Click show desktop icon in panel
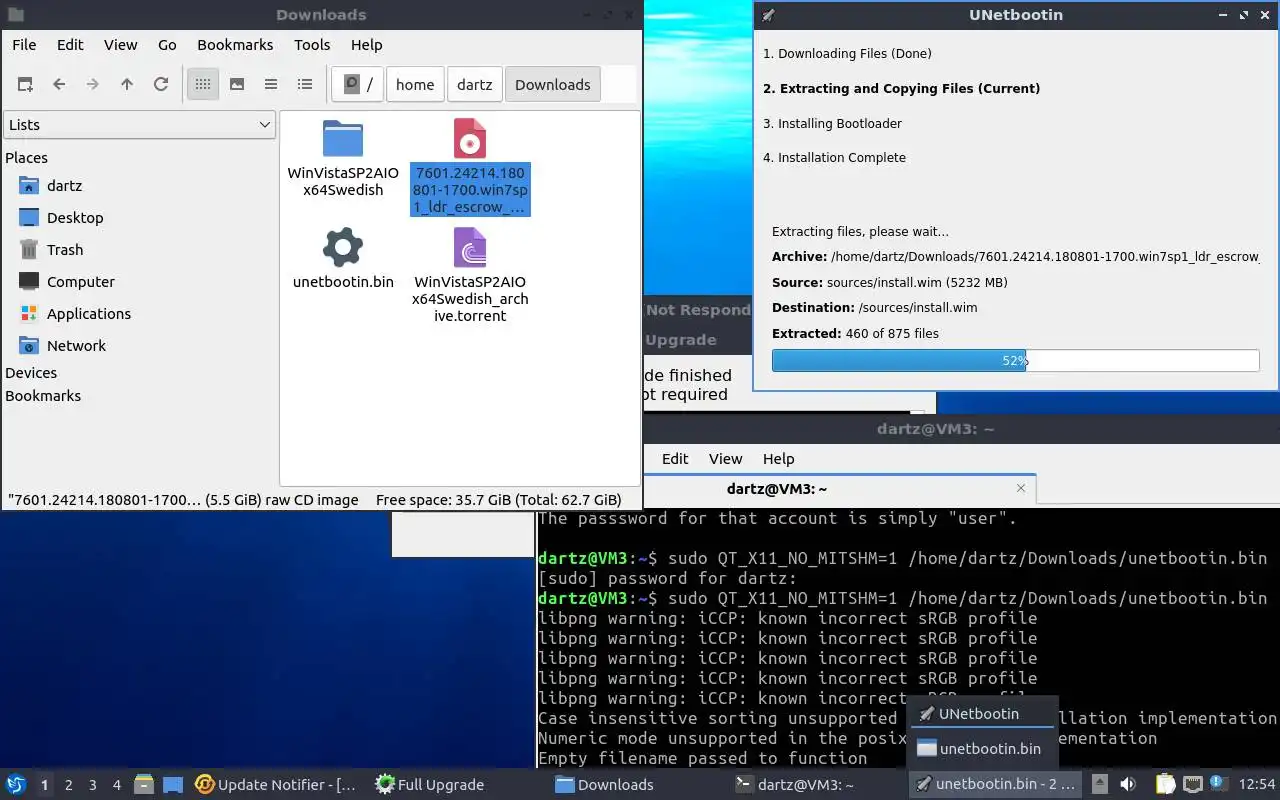 click(173, 785)
